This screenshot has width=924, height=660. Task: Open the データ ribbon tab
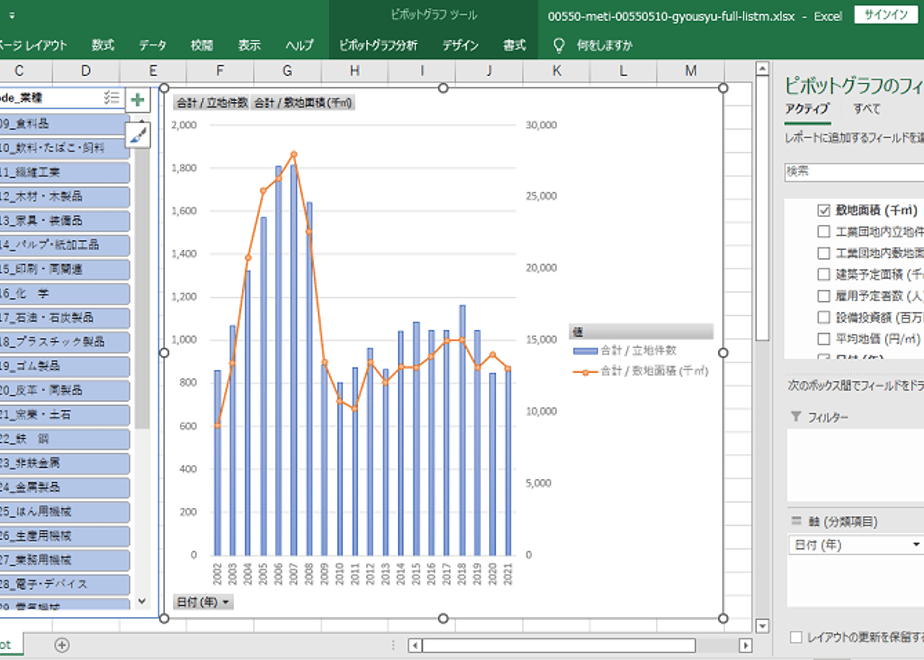[x=153, y=45]
